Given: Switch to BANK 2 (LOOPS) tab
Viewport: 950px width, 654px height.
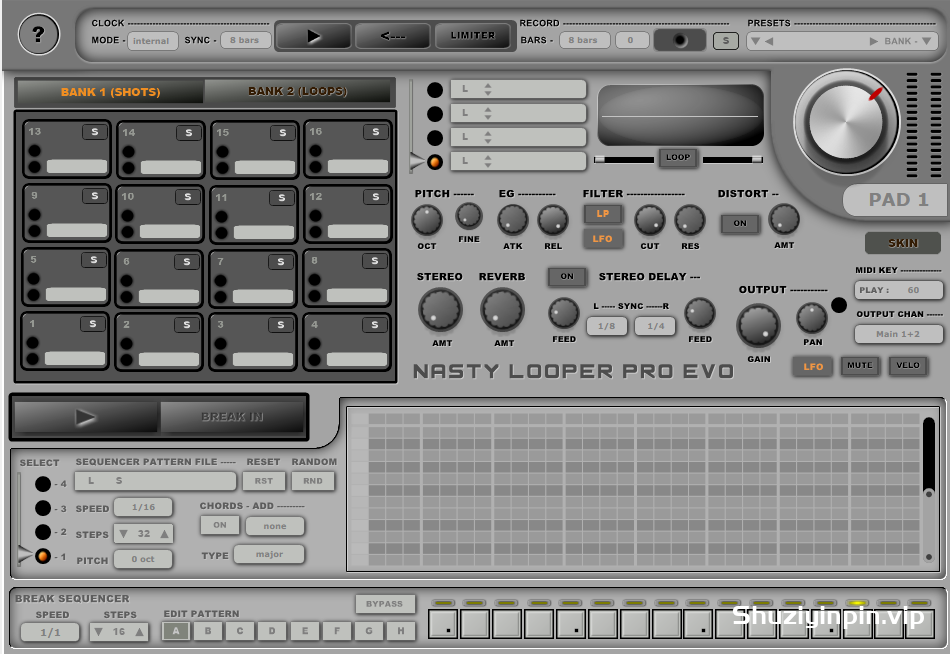Looking at the screenshot, I should pos(297,92).
